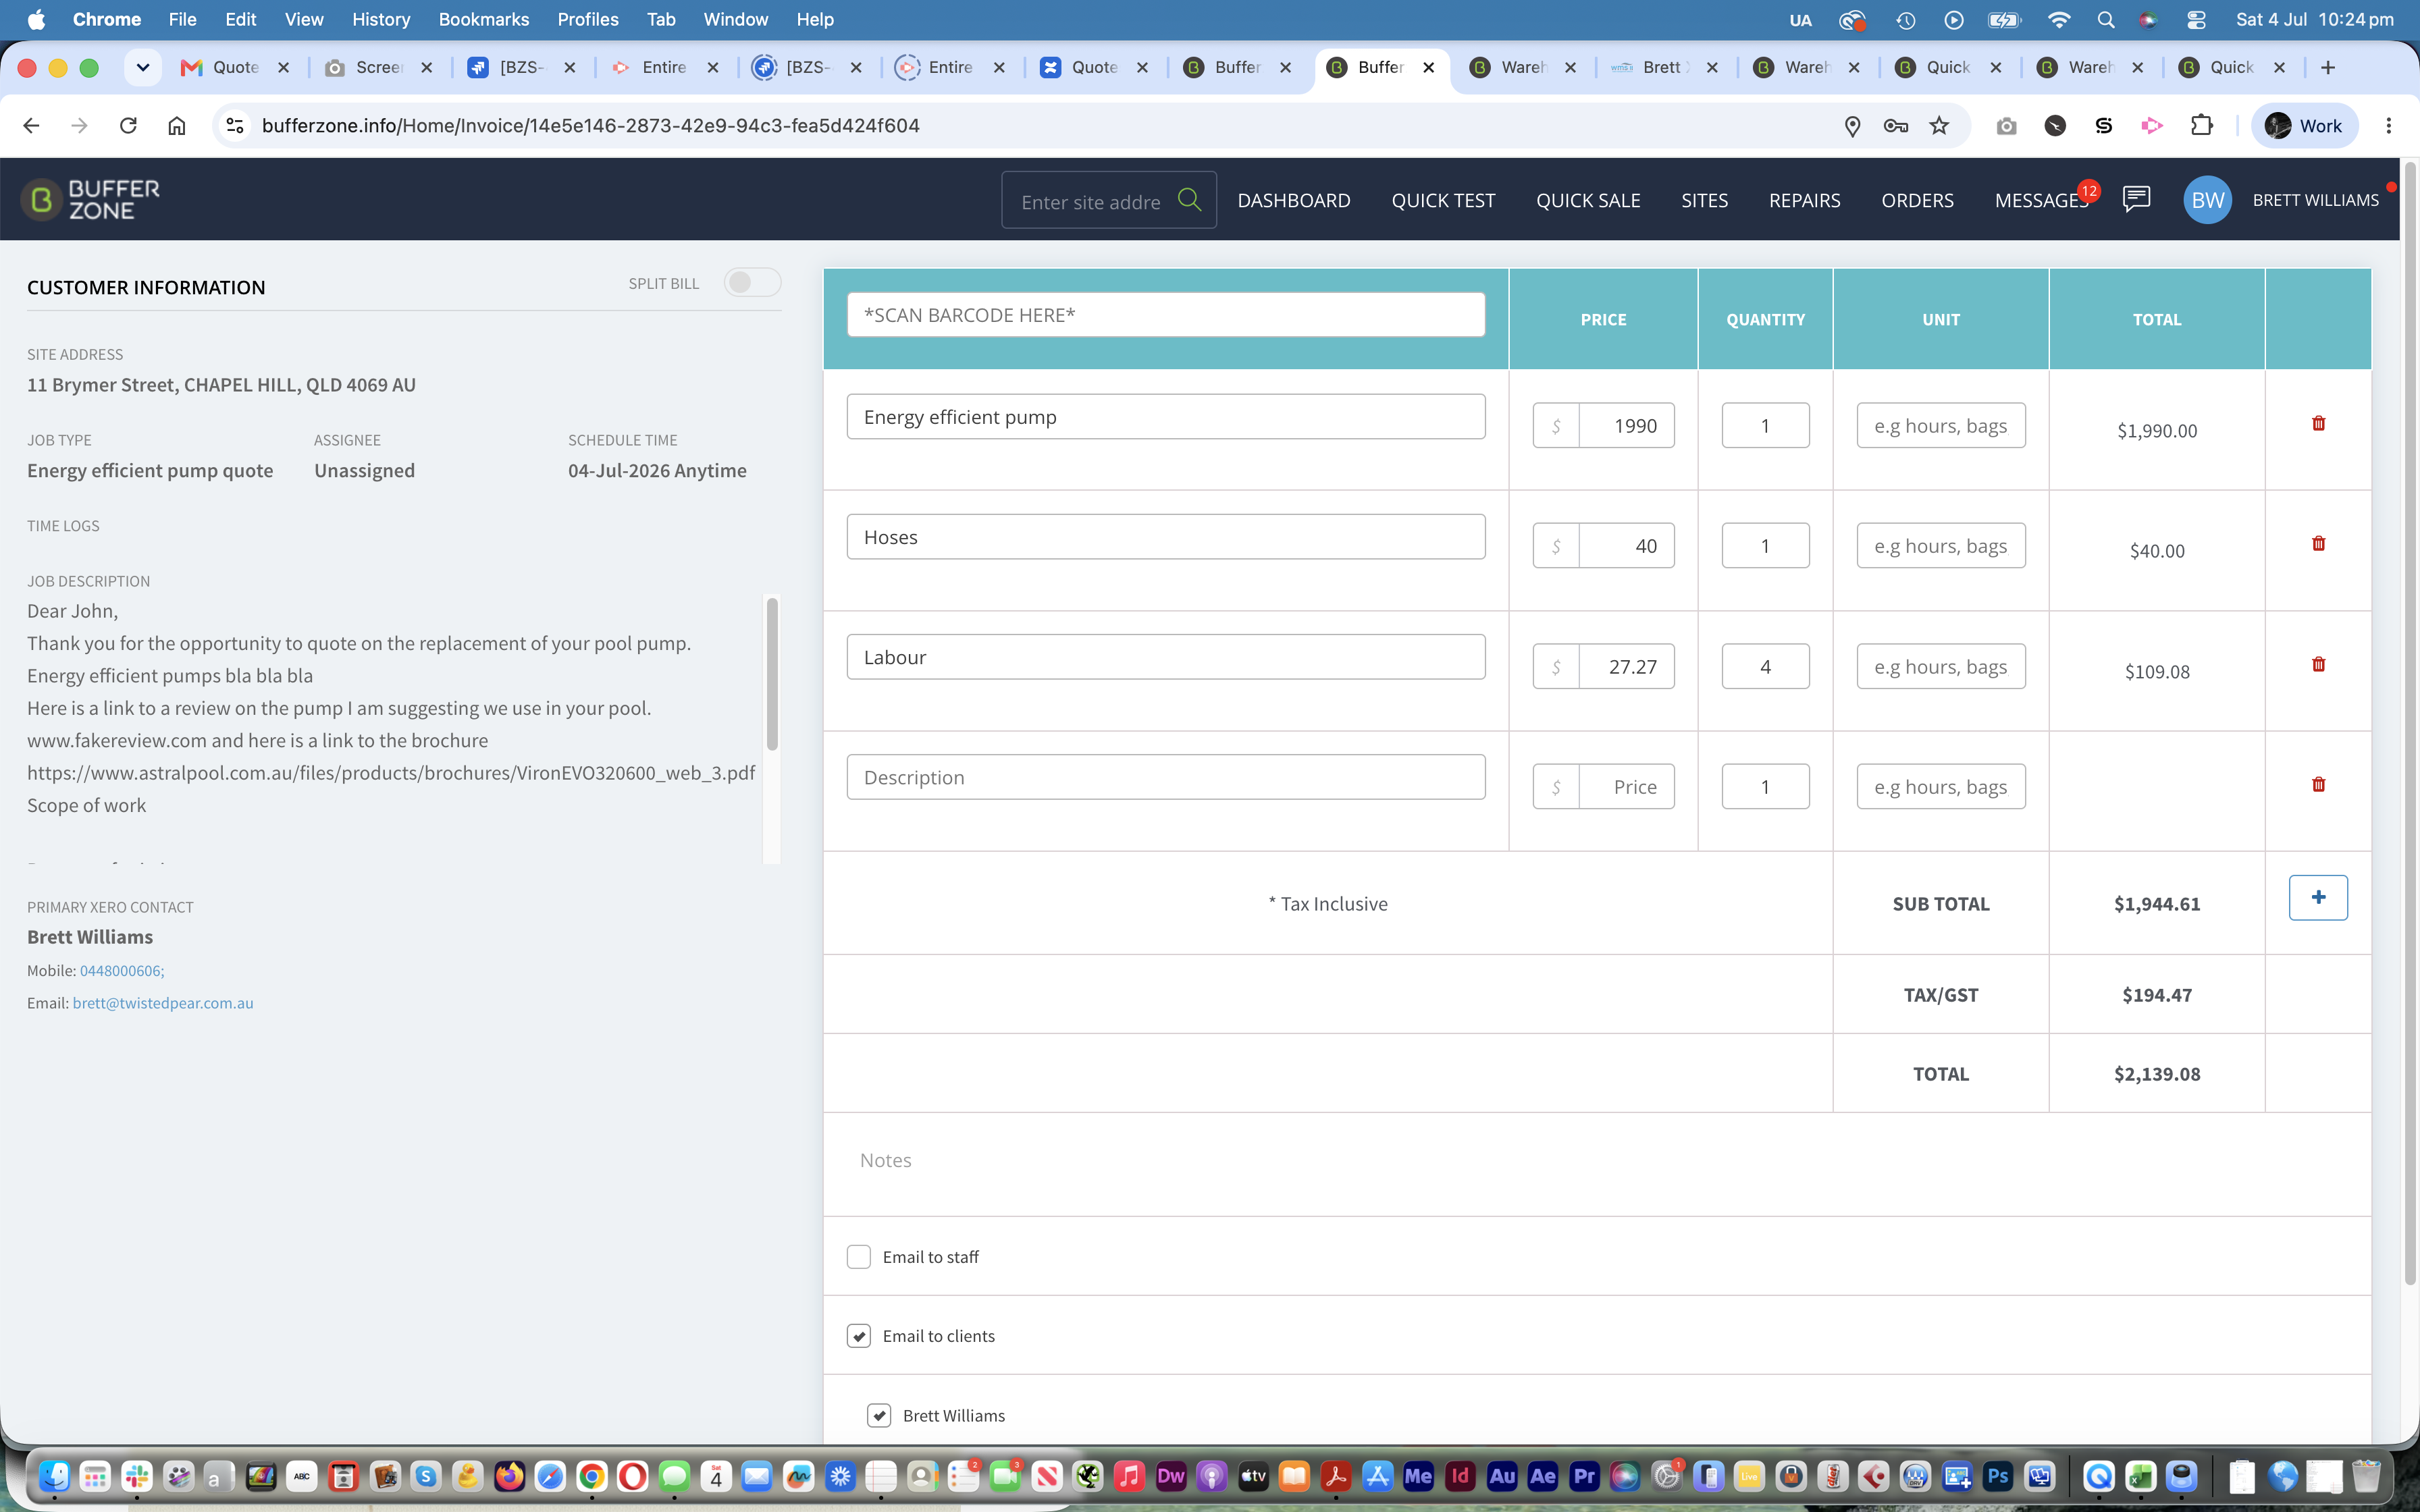Uncheck the Brett Williams recipient checkbox
2420x1512 pixels.
pos(878,1415)
